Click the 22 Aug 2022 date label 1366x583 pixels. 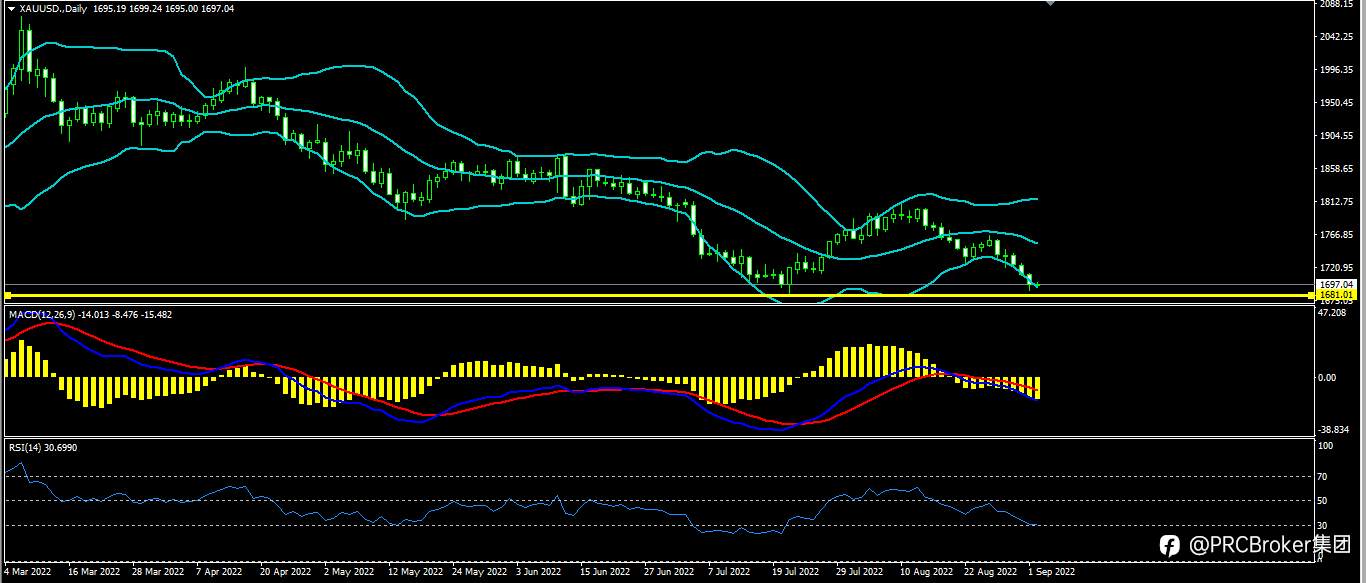tap(988, 572)
